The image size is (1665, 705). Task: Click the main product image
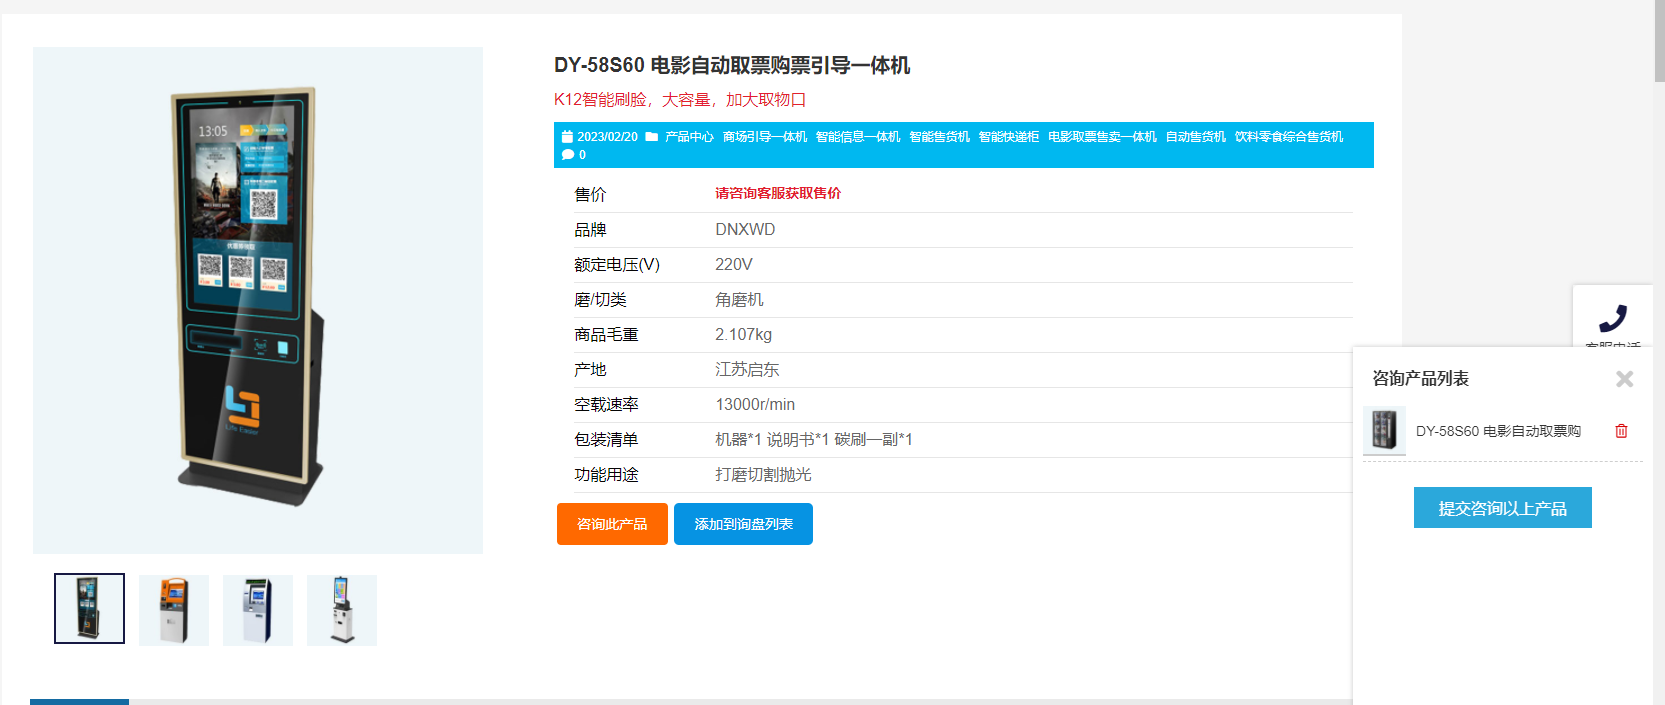pyautogui.click(x=258, y=300)
